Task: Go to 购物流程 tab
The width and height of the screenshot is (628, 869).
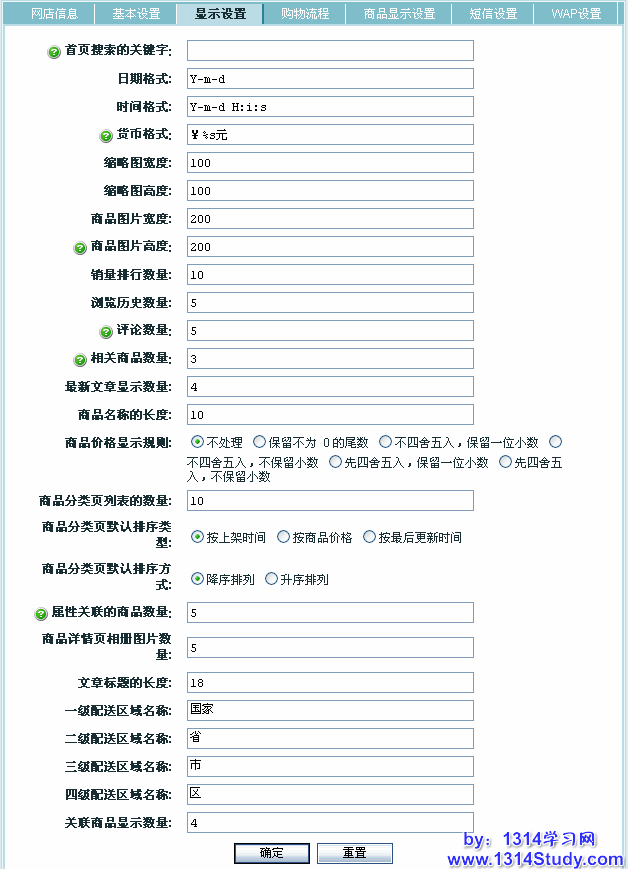Action: (x=305, y=14)
